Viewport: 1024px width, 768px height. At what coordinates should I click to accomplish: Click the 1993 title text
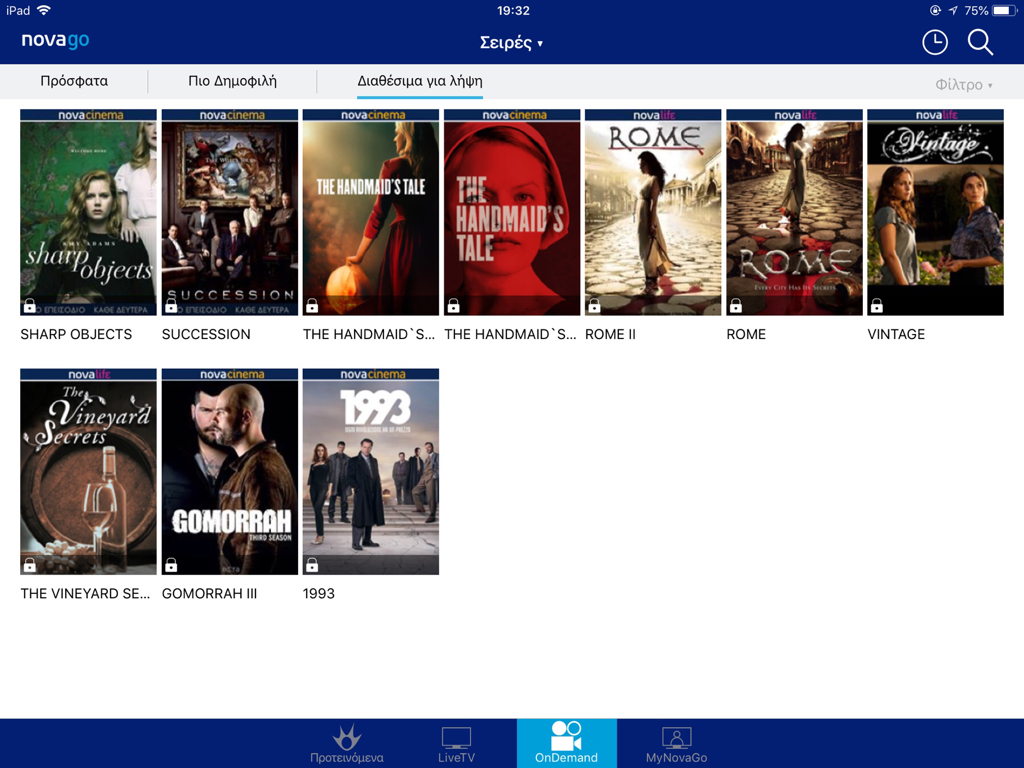pyautogui.click(x=319, y=594)
